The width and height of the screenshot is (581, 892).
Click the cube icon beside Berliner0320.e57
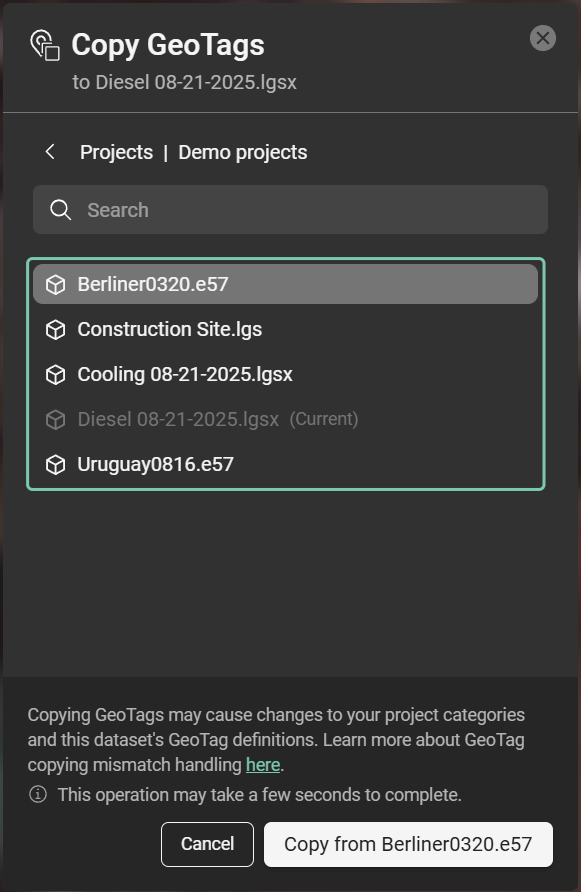click(x=55, y=284)
